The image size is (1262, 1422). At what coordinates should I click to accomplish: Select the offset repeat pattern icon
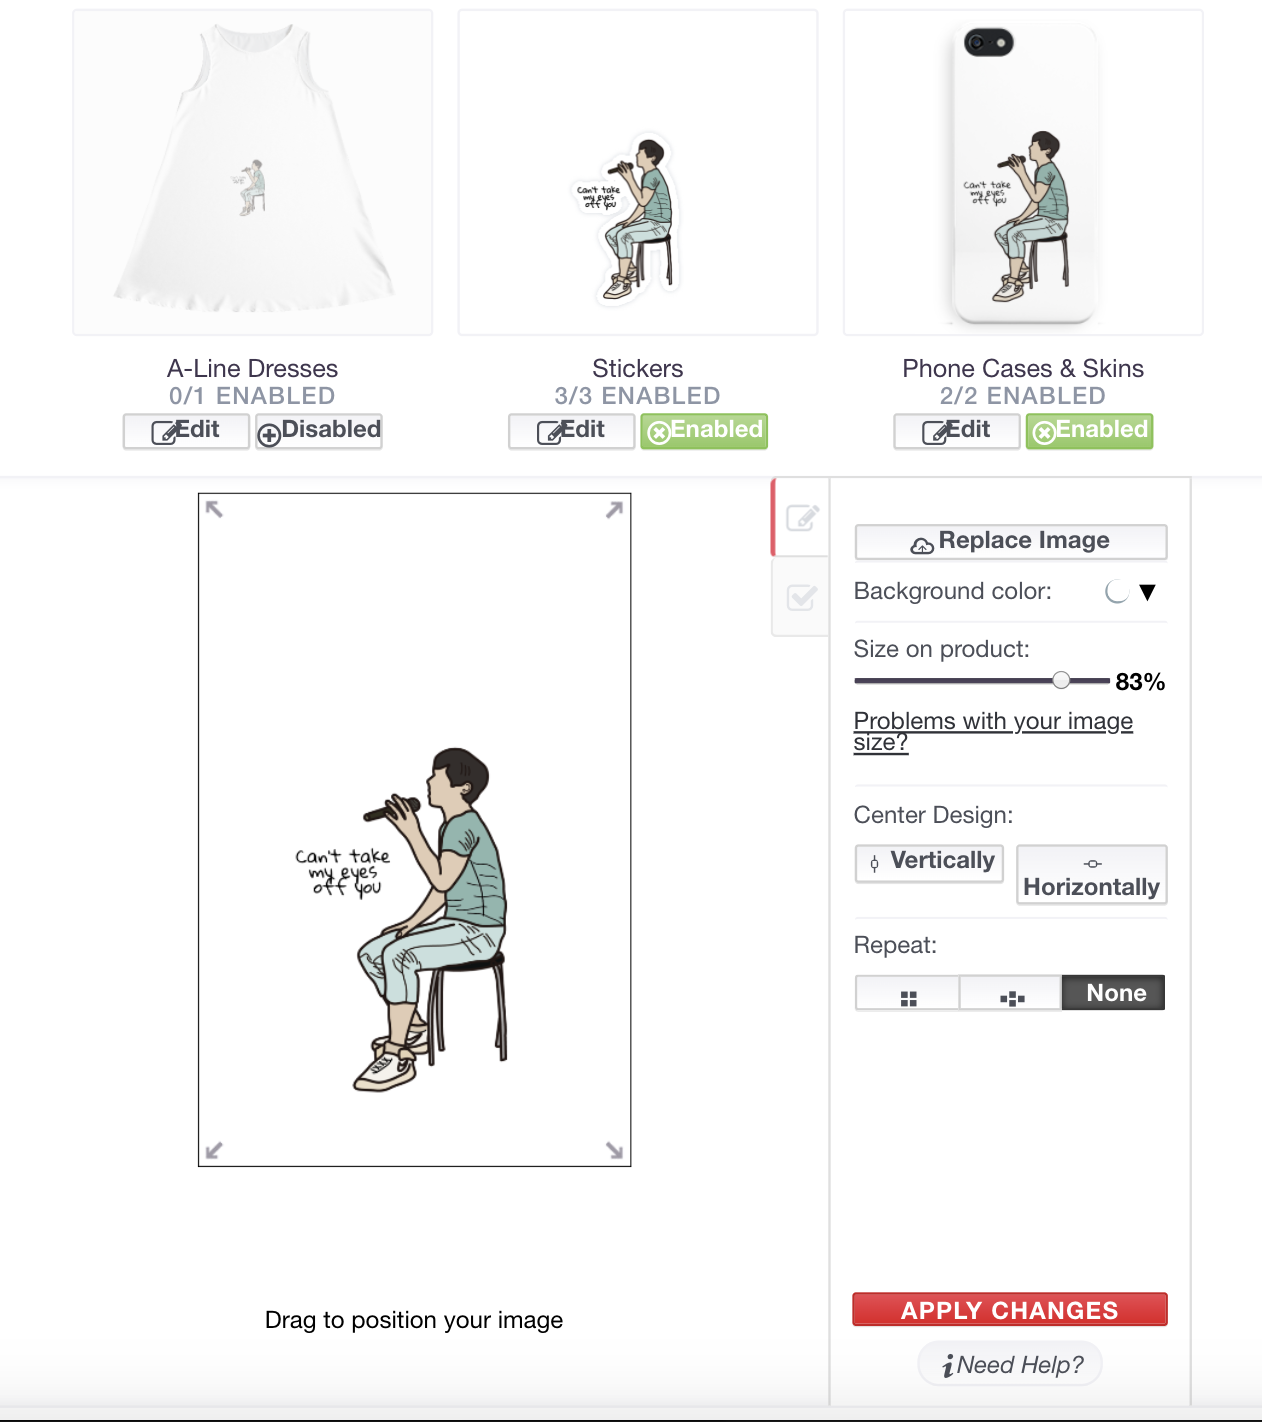[1011, 994]
